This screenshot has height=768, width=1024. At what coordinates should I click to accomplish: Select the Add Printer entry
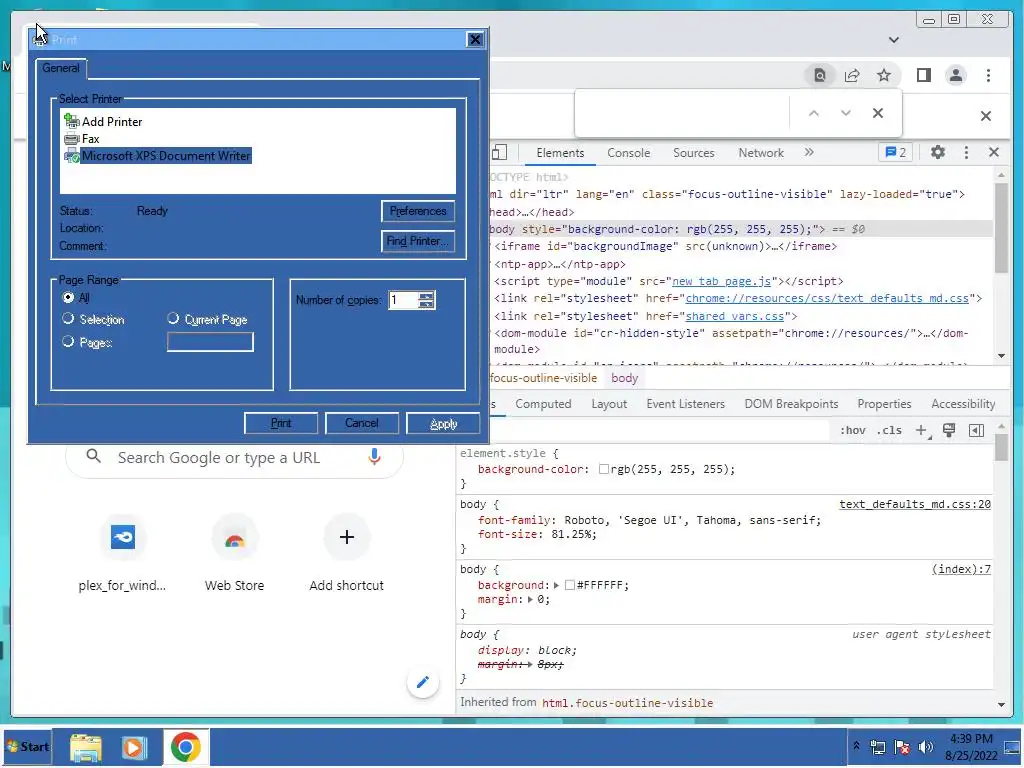click(x=103, y=121)
